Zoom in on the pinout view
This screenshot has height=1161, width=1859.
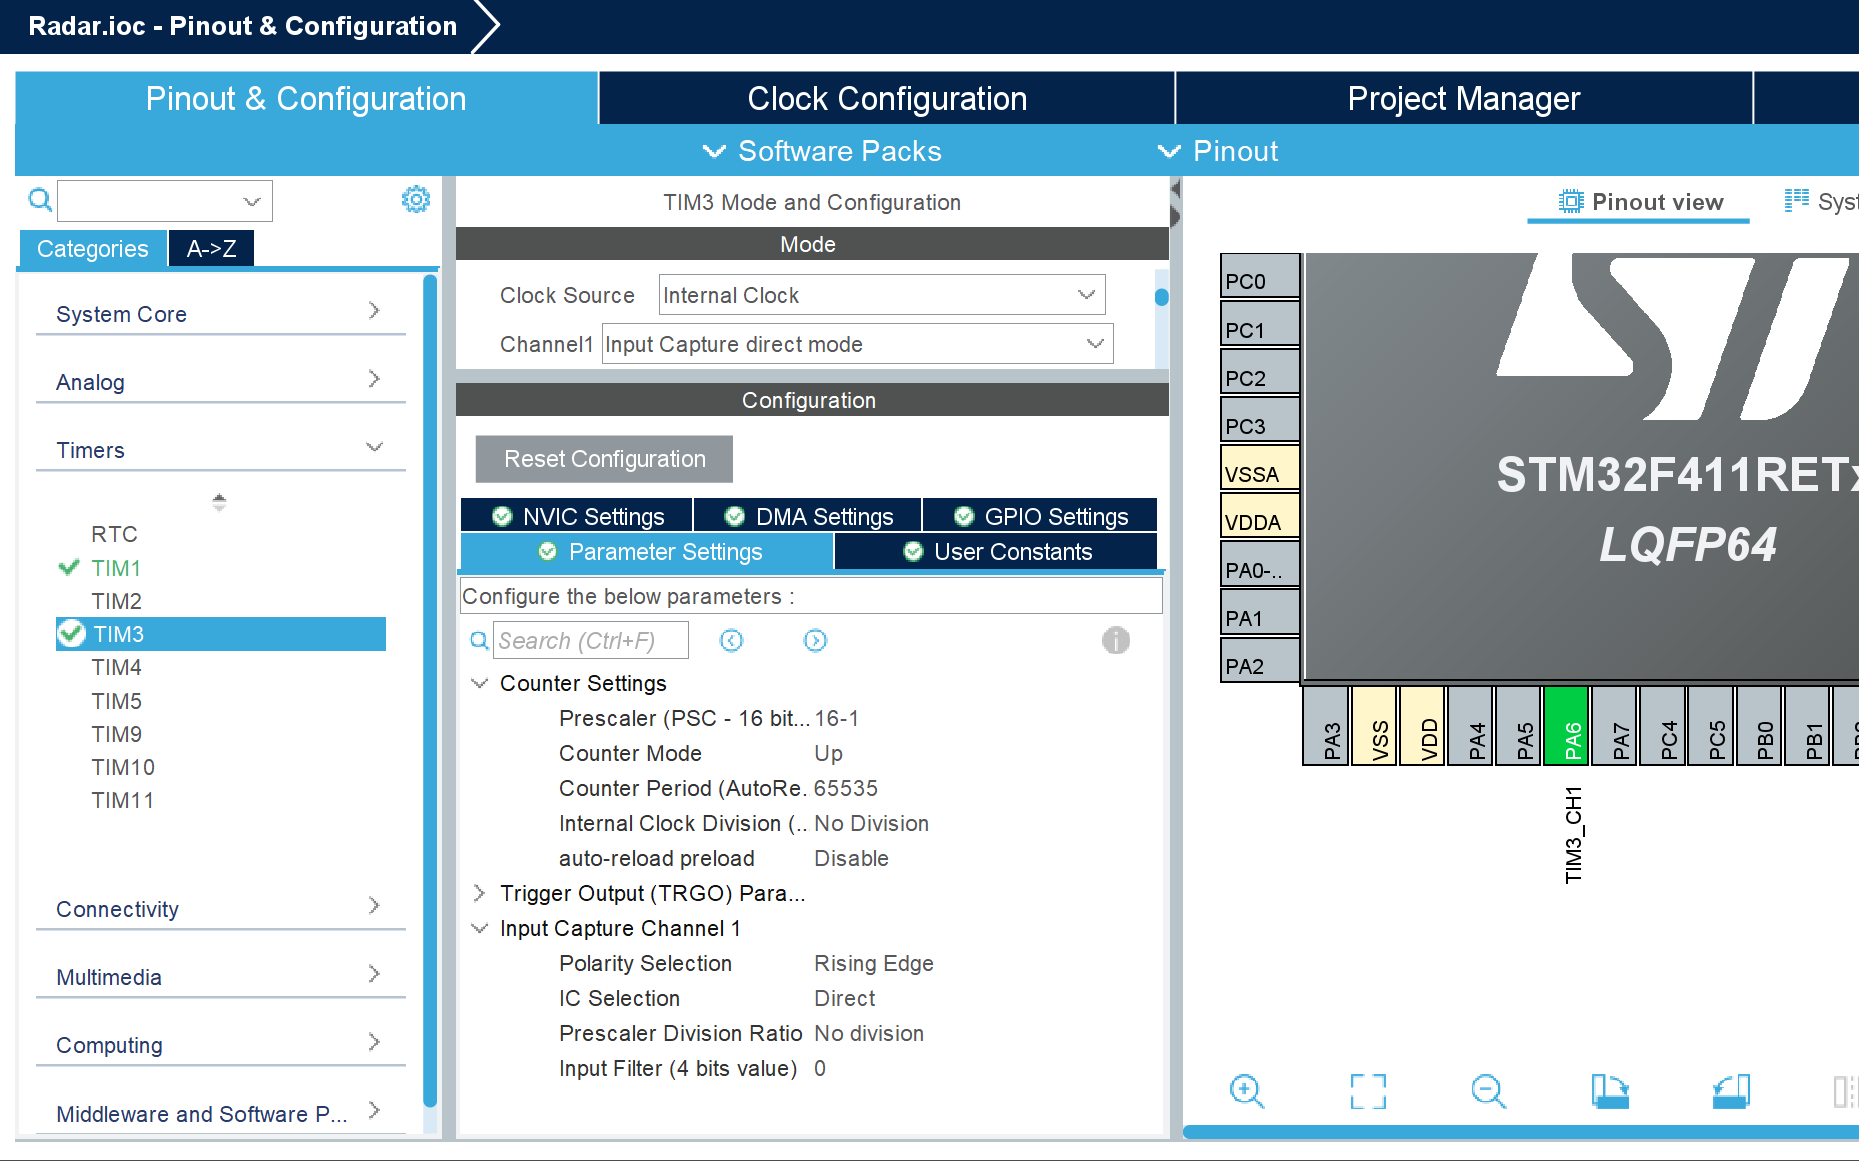tap(1247, 1091)
